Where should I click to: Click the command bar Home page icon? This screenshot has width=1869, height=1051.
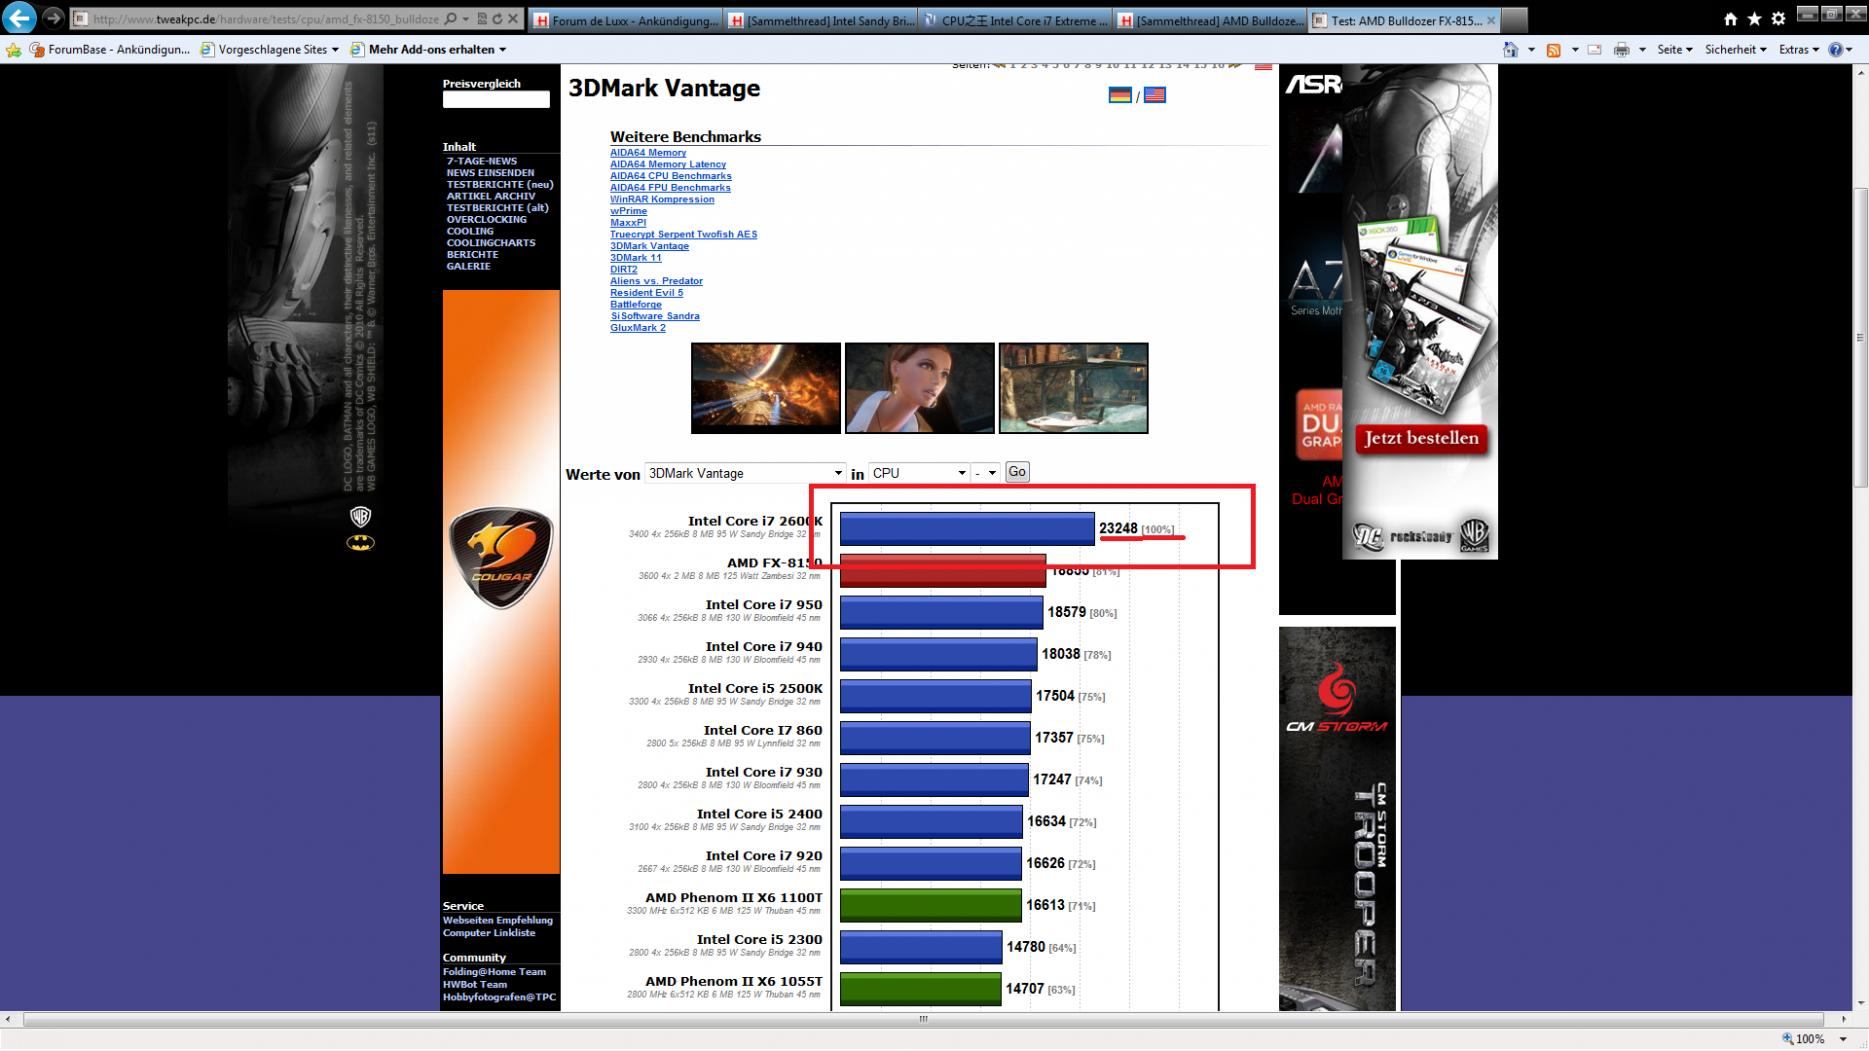pos(1511,49)
